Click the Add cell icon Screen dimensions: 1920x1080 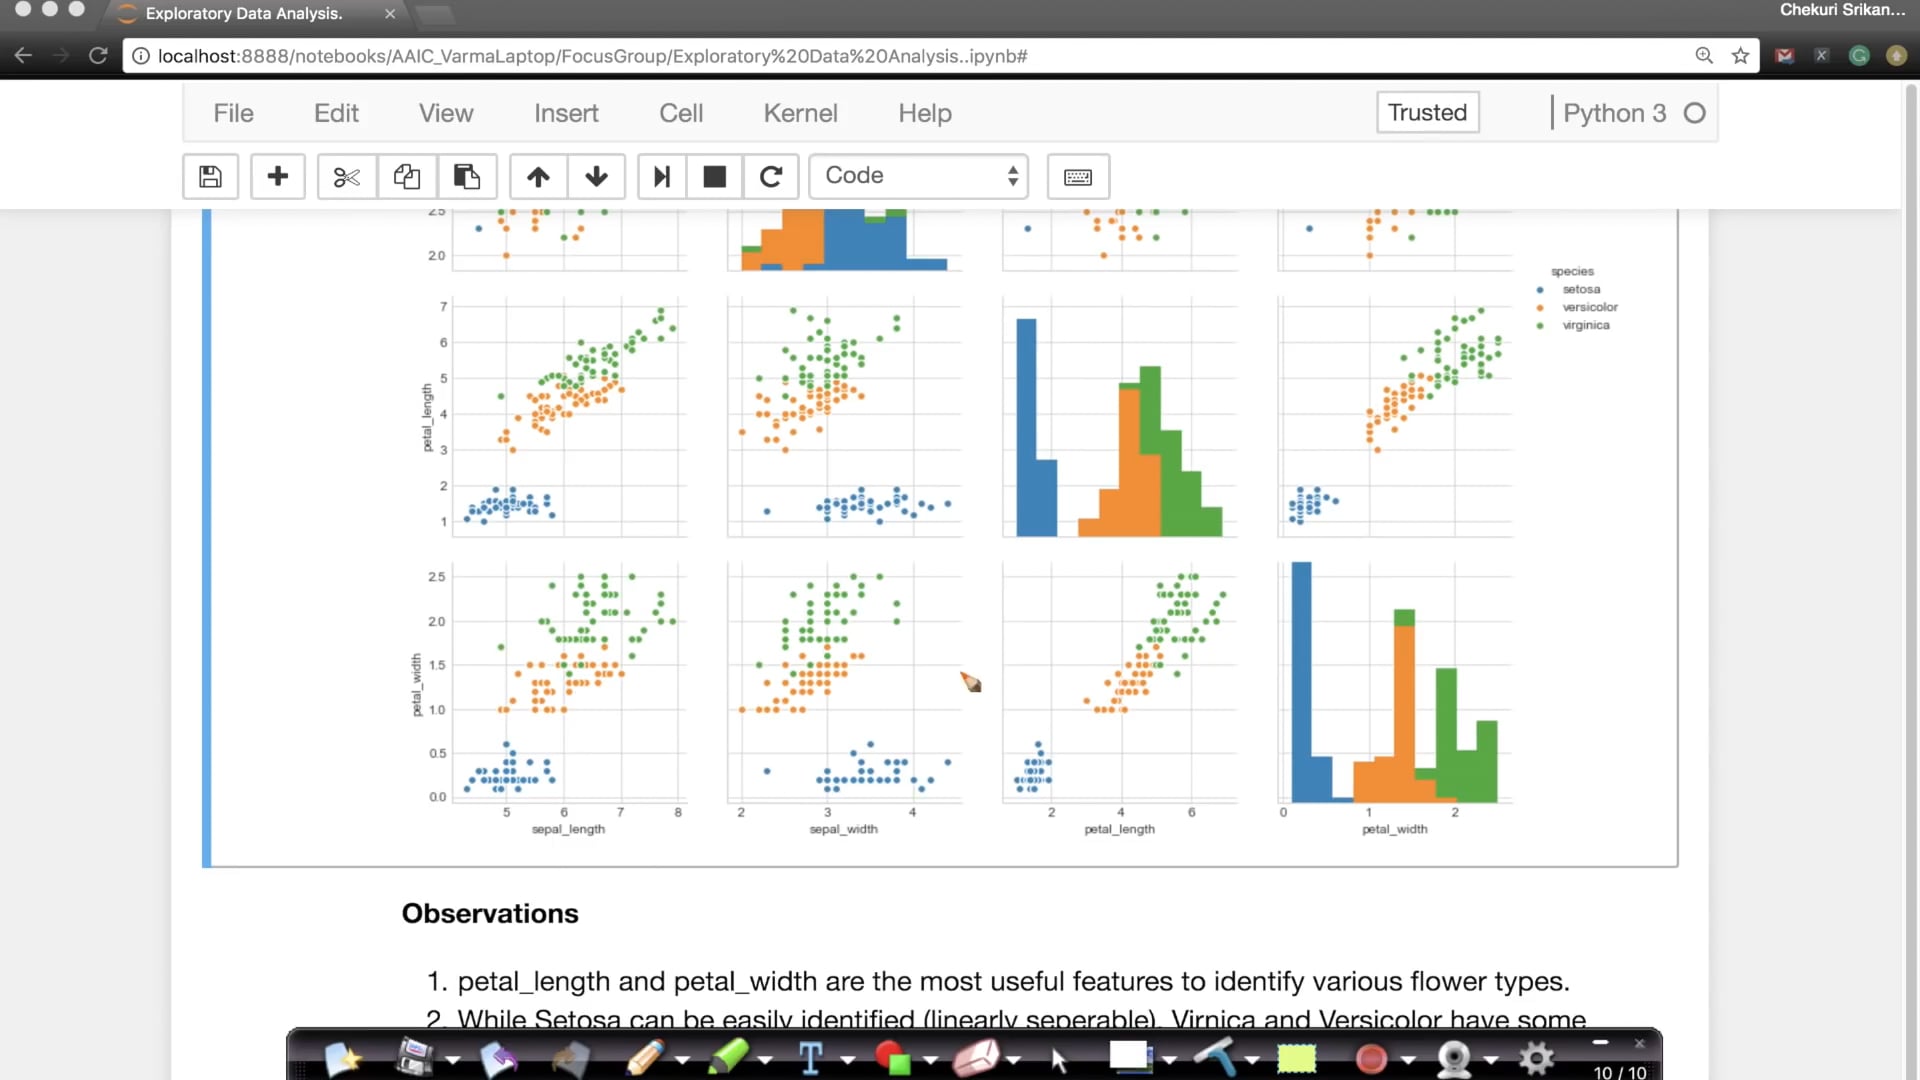pos(278,175)
